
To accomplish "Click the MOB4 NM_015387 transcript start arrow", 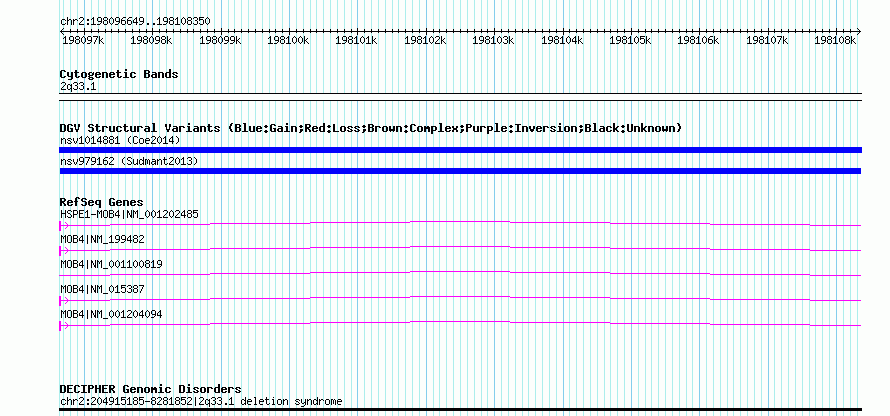I will [x=64, y=300].
